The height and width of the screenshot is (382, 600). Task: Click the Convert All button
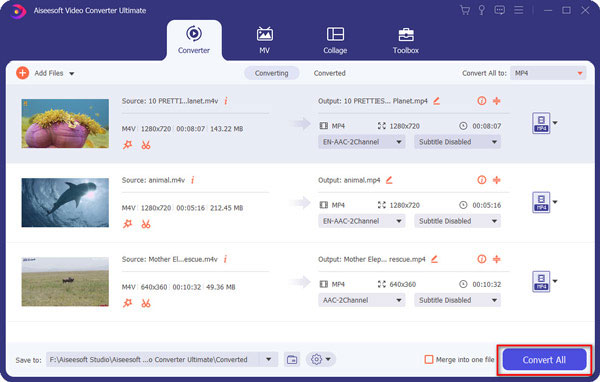click(544, 360)
